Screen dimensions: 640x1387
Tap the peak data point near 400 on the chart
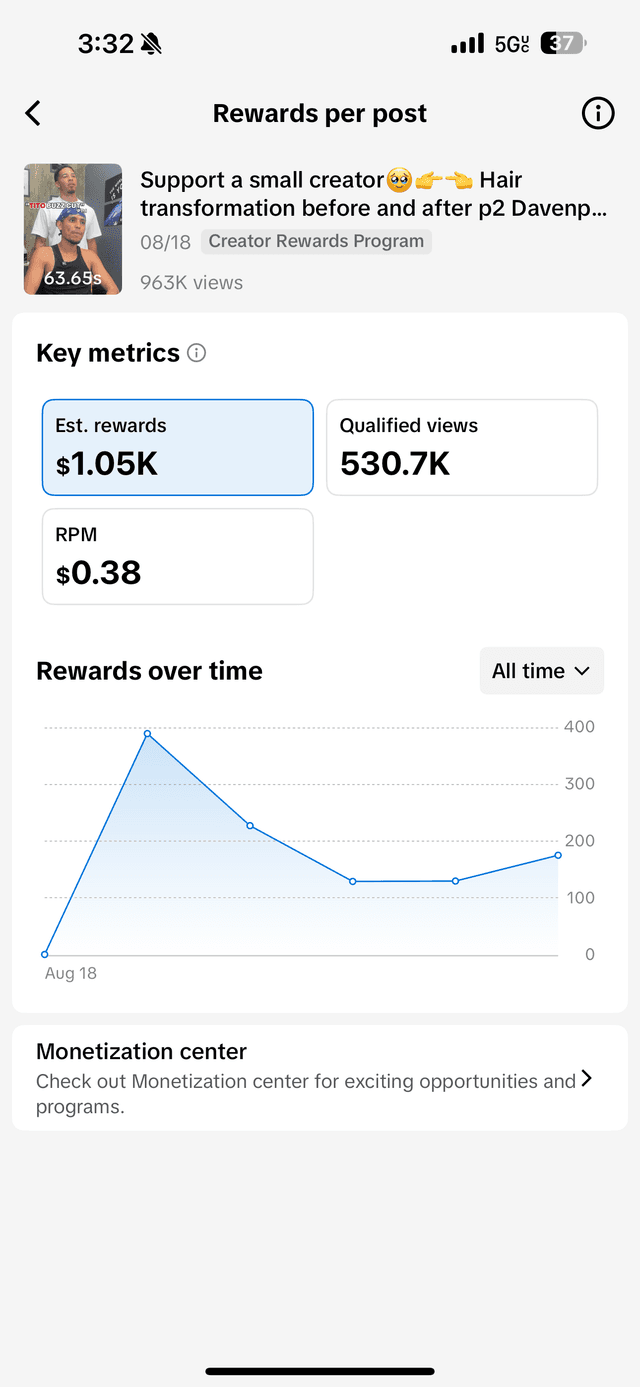(148, 735)
